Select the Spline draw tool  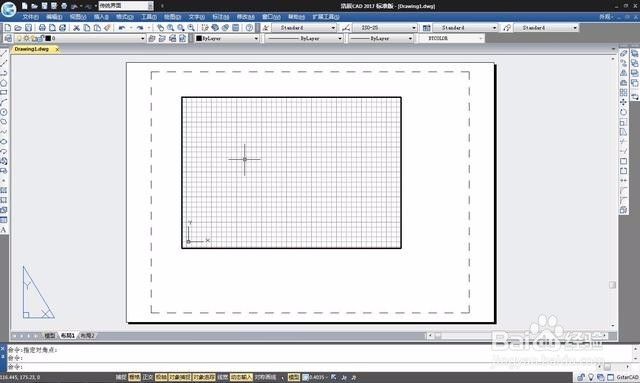click(4, 131)
